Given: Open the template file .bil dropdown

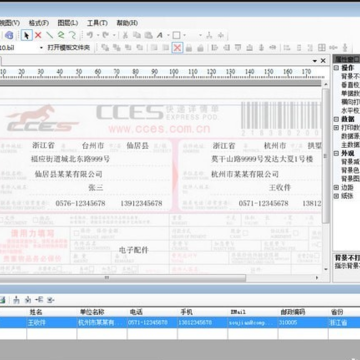Looking at the screenshot, I should point(41,48).
